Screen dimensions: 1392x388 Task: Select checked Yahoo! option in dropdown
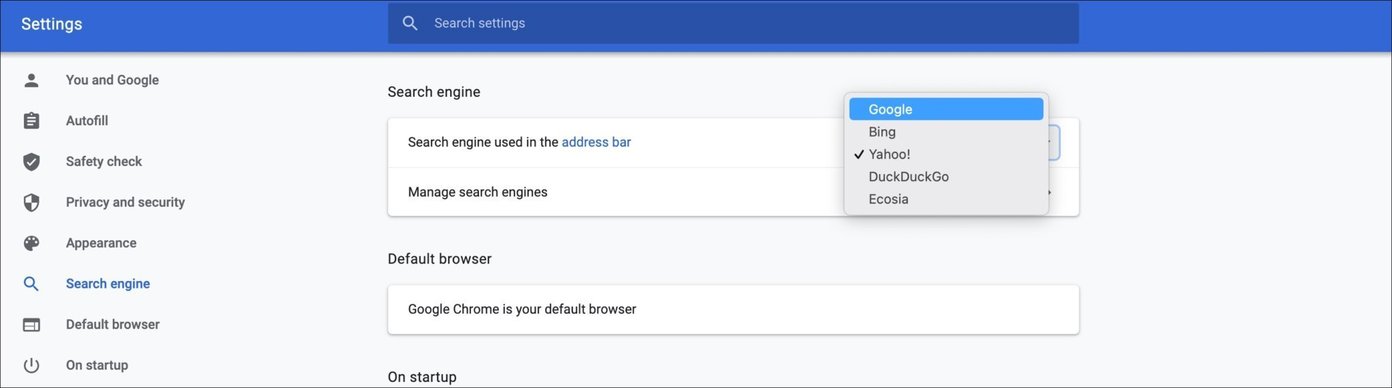946,154
